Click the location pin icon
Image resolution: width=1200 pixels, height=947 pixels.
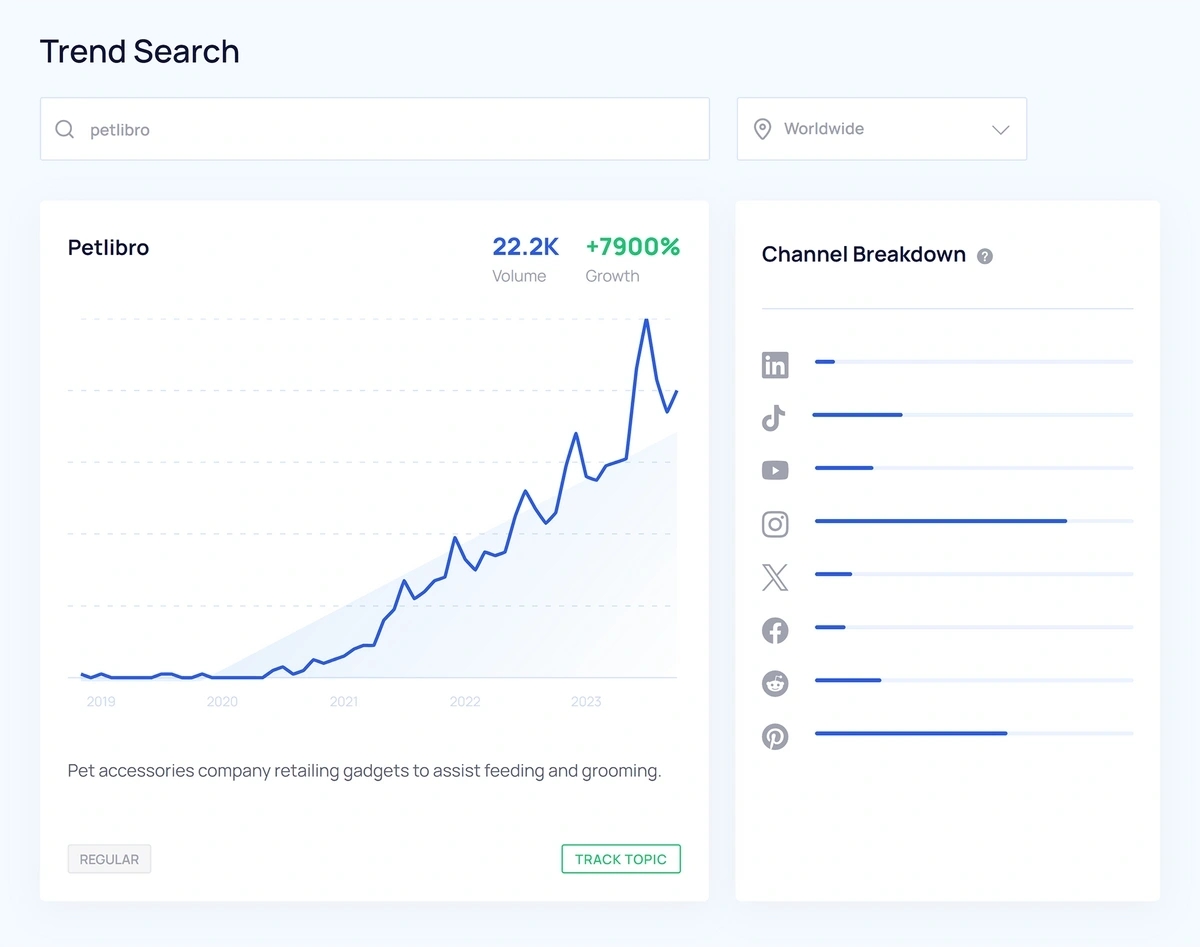(x=762, y=129)
